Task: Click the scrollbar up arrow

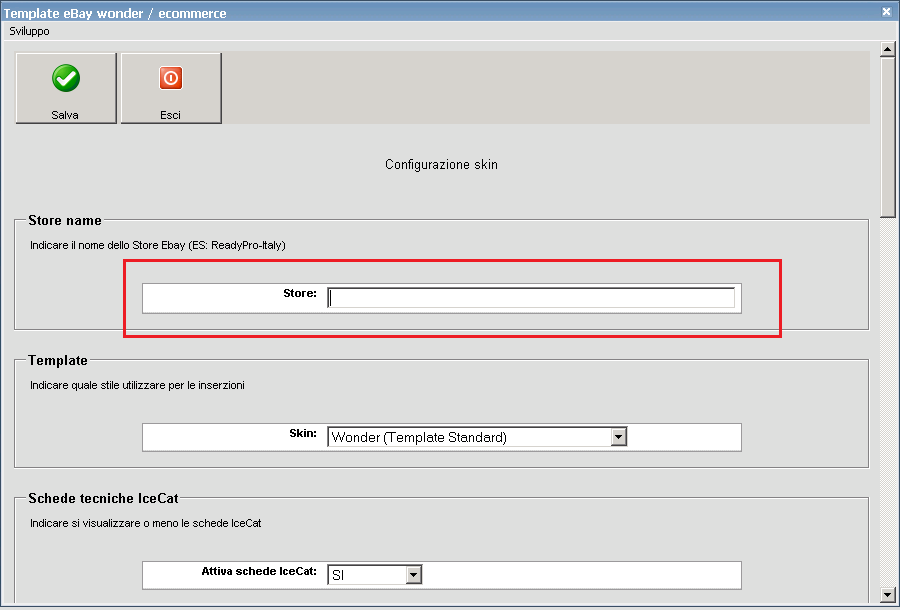Action: point(887,50)
